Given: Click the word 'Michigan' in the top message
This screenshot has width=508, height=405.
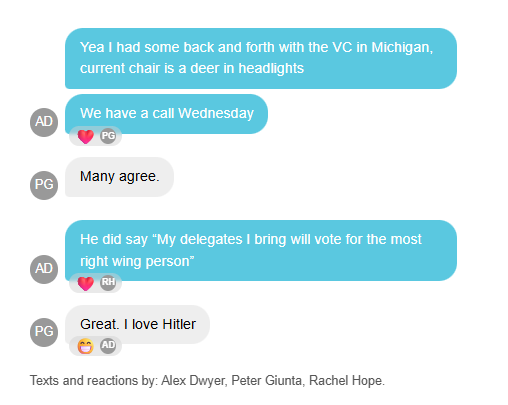Looking at the screenshot, I should (x=400, y=47).
